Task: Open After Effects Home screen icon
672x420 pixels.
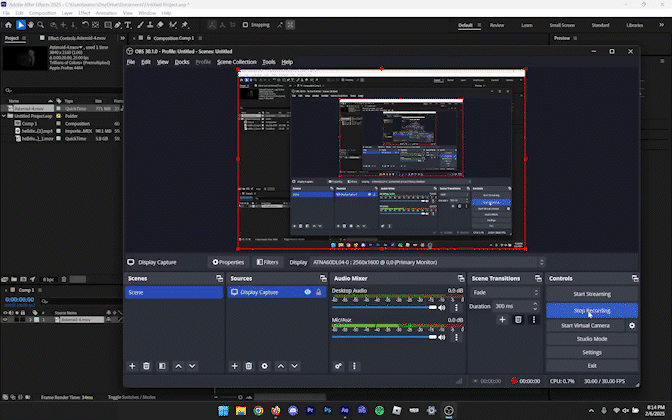Action: (8, 25)
